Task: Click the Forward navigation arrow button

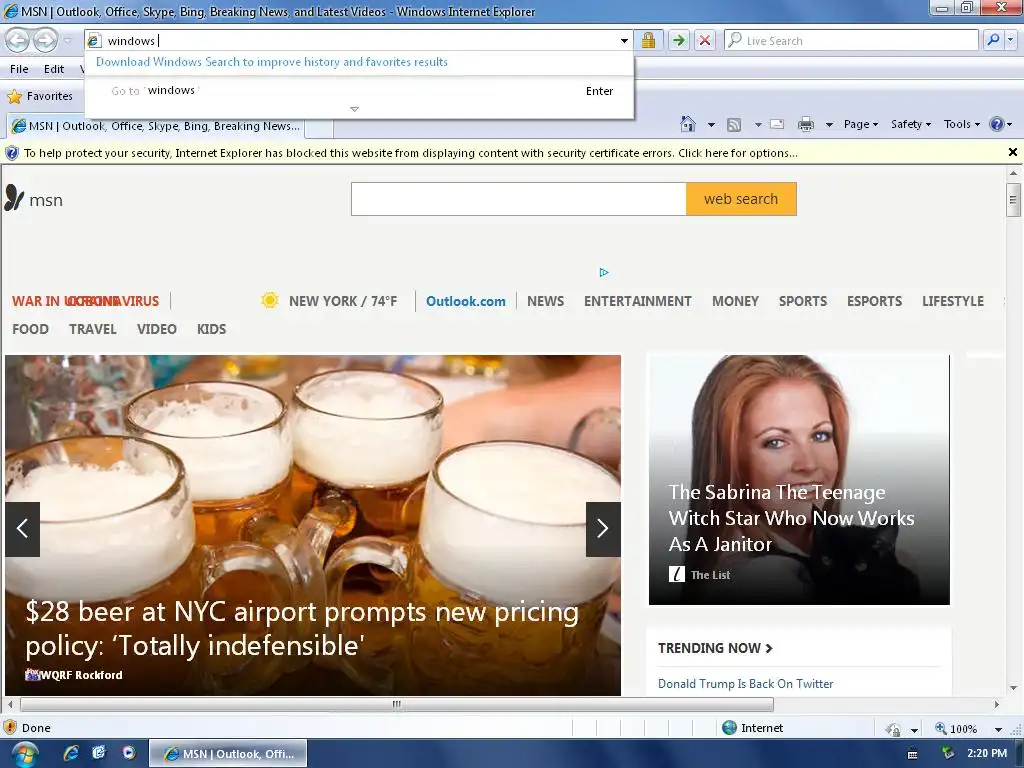Action: coord(45,40)
